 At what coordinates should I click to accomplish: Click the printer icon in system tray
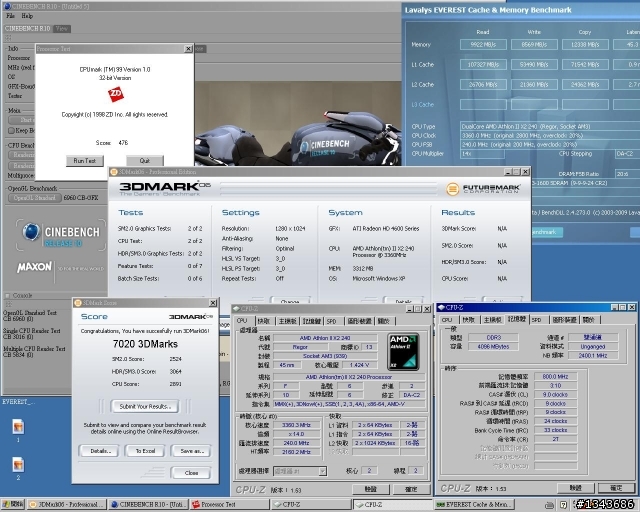549,505
